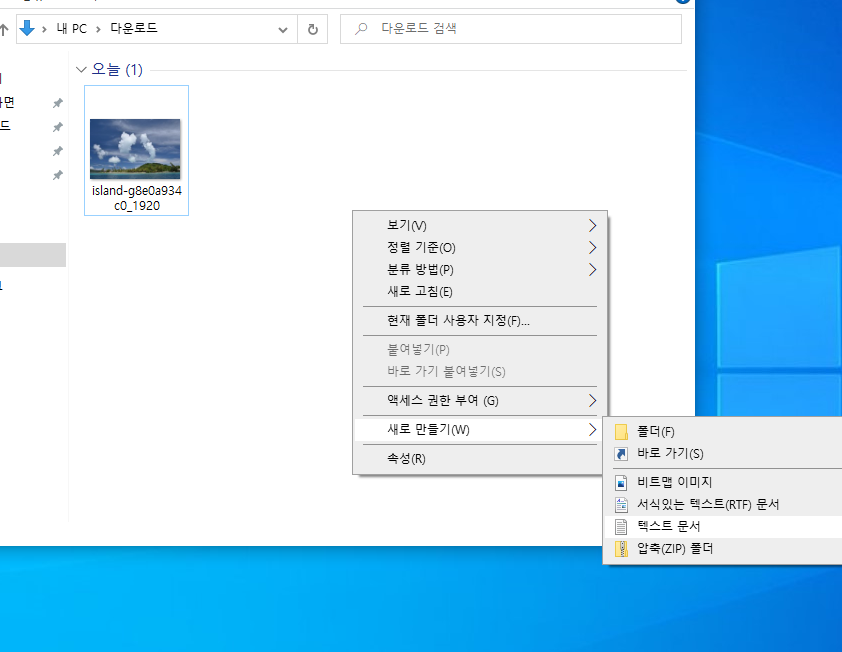Click the ZIP folder icon in submenu
This screenshot has width=842, height=652.
(621, 549)
